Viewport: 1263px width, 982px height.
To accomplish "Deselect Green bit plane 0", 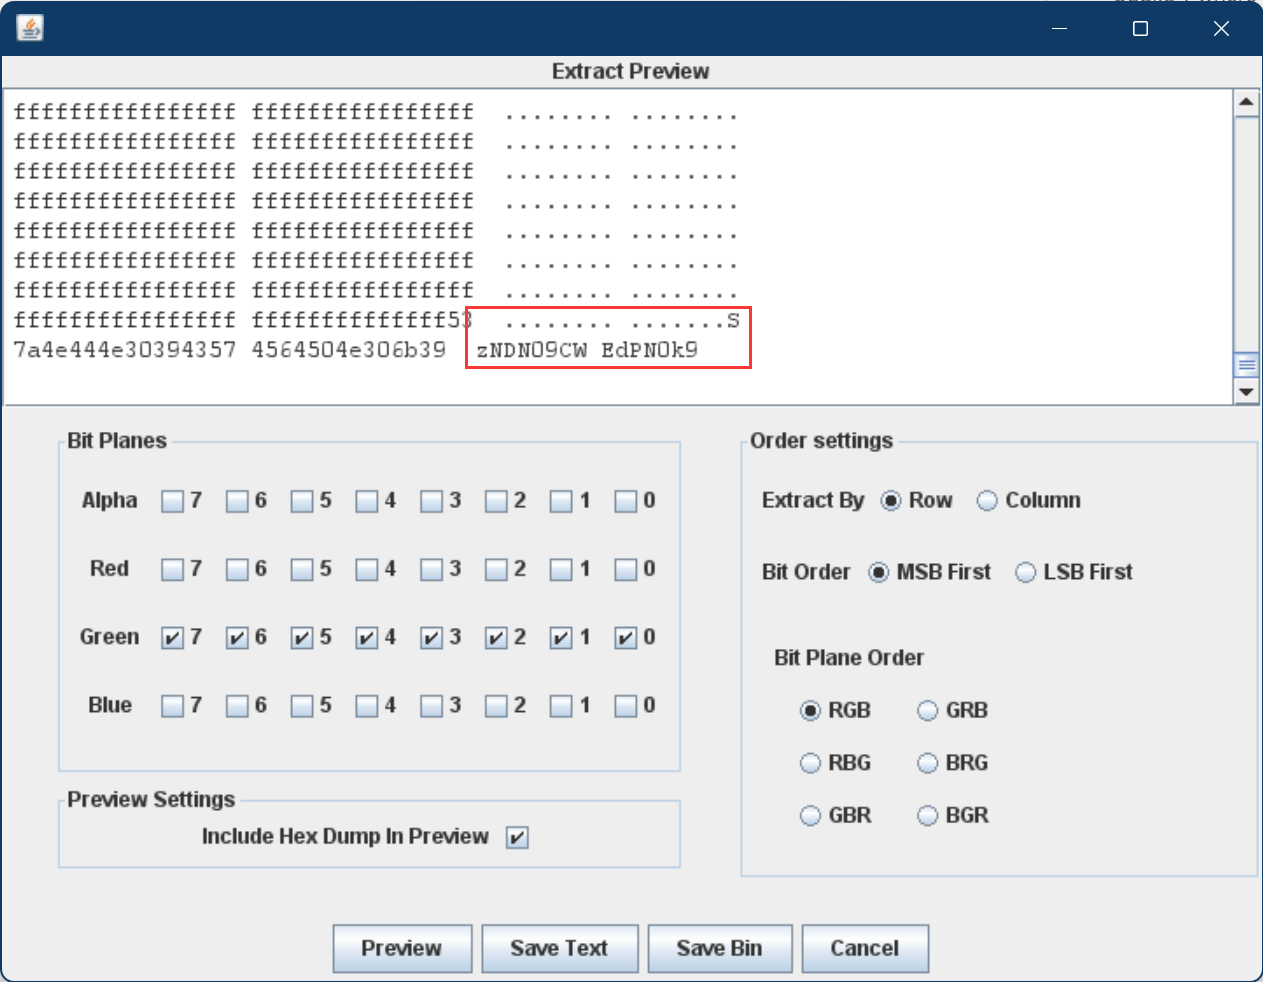I will click(626, 637).
